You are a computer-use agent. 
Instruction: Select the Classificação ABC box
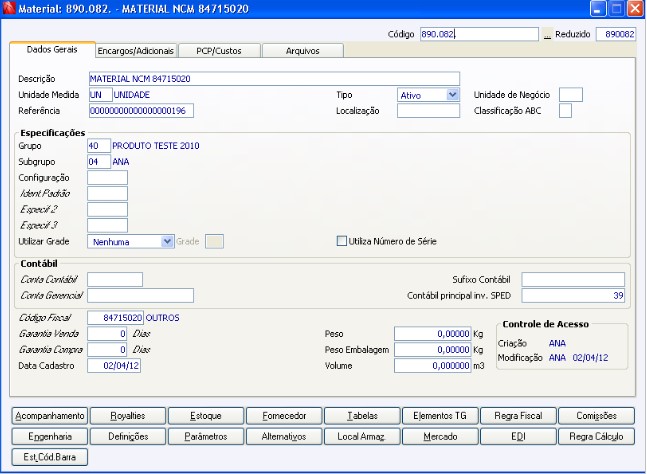coord(565,111)
